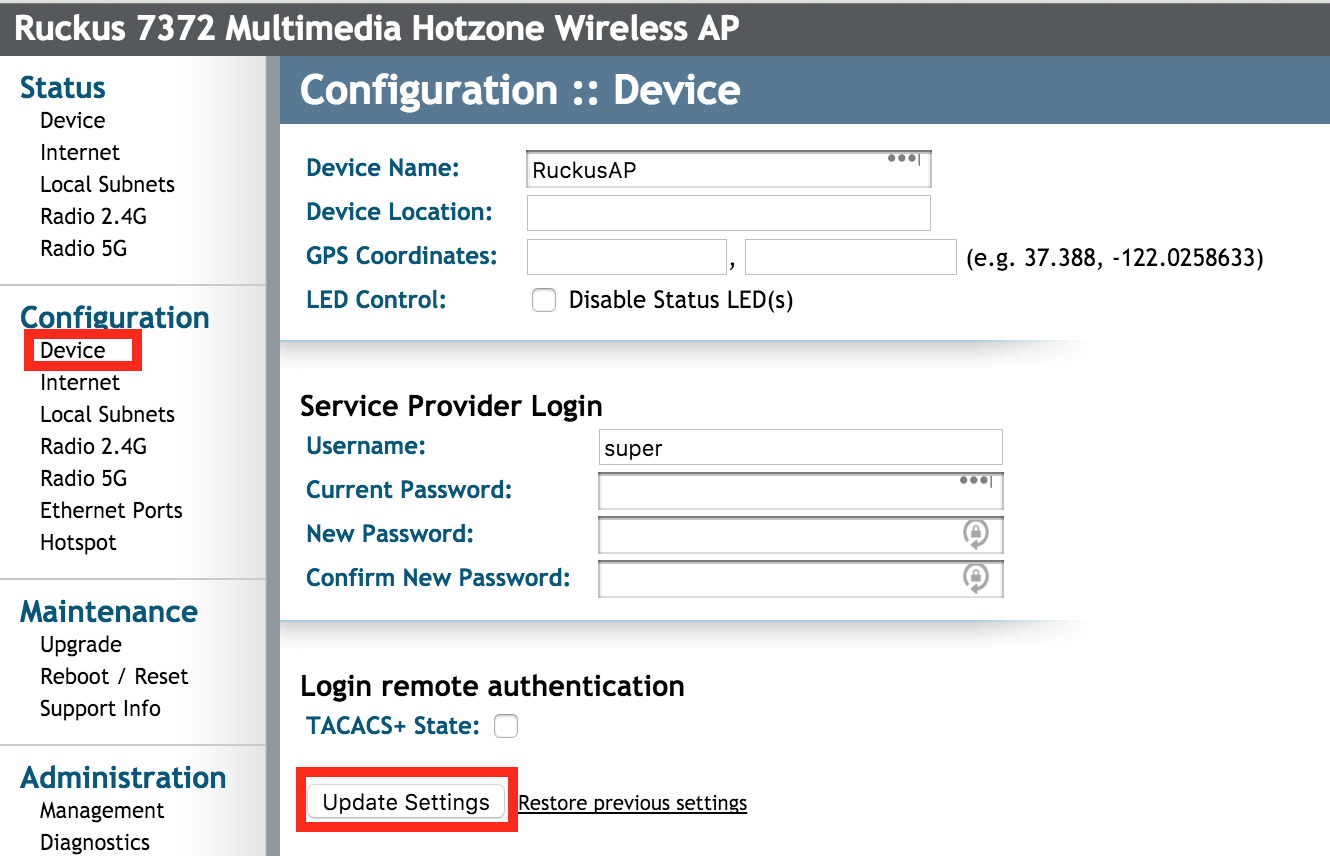Image resolution: width=1330 pixels, height=856 pixels.
Task: Click the GPS longitude input field
Action: 851,257
